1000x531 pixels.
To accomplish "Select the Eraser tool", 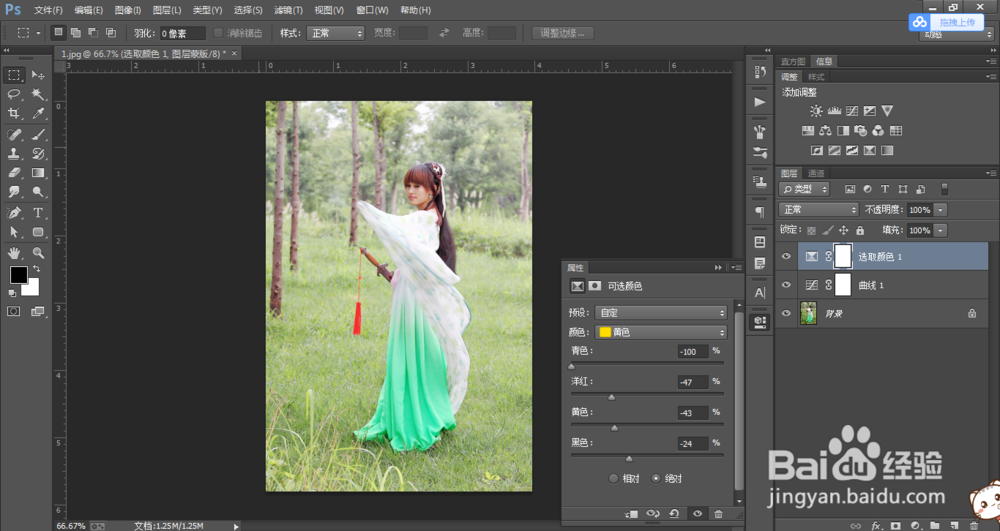I will pyautogui.click(x=14, y=173).
